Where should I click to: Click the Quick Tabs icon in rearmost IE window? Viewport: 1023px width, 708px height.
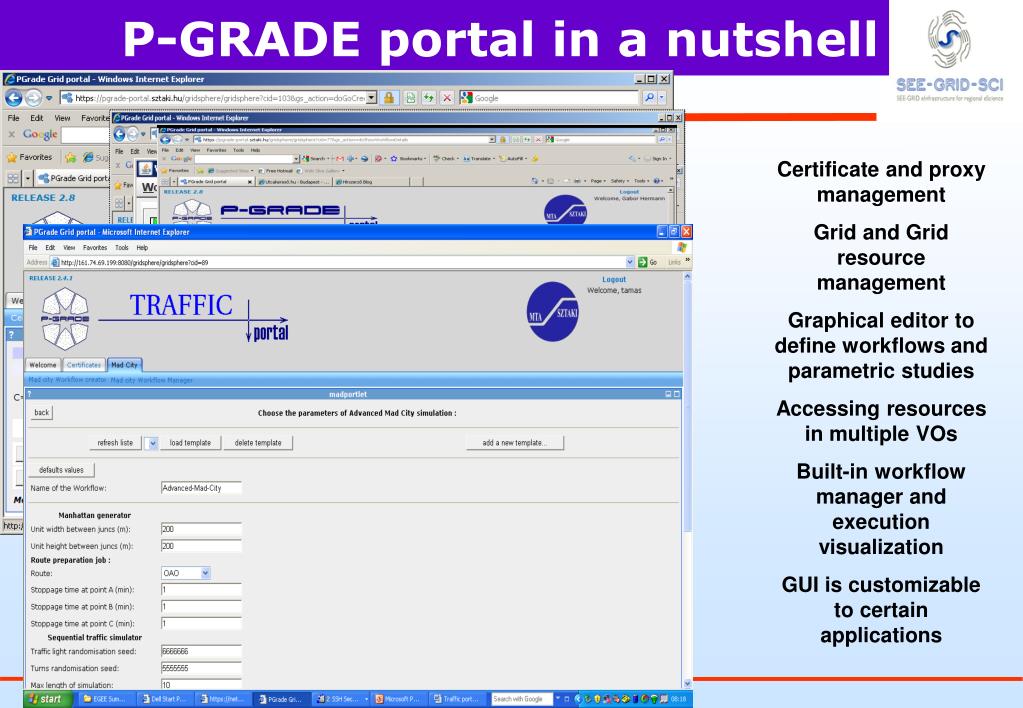pyautogui.click(x=13, y=178)
